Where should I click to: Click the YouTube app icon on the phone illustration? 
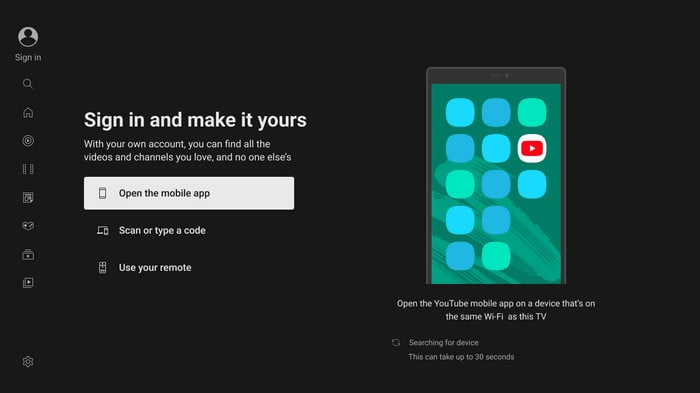point(532,148)
